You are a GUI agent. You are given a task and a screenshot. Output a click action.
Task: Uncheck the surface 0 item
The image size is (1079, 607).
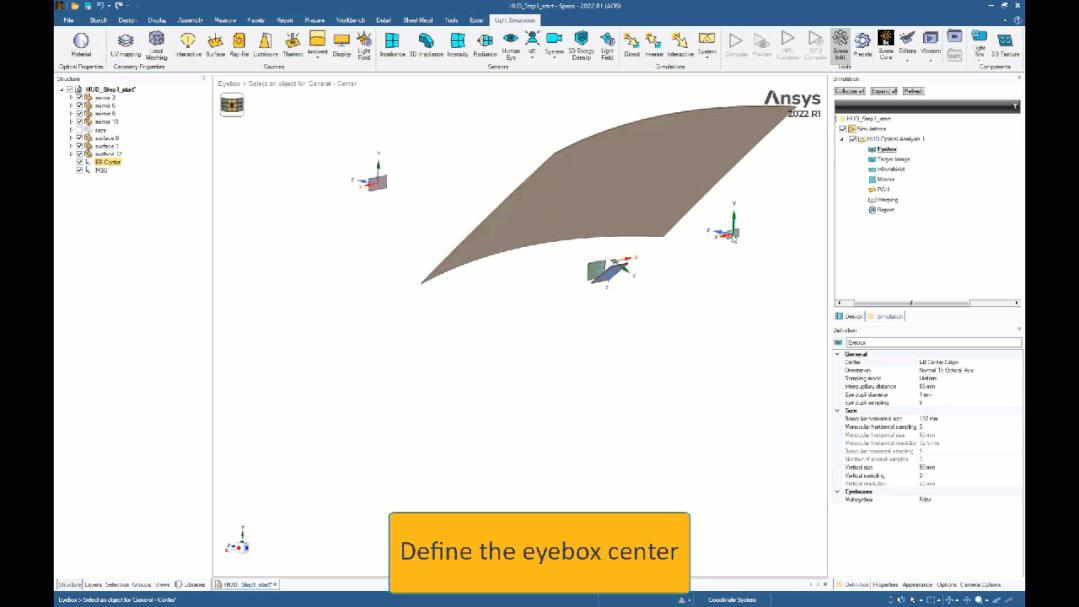click(79, 136)
